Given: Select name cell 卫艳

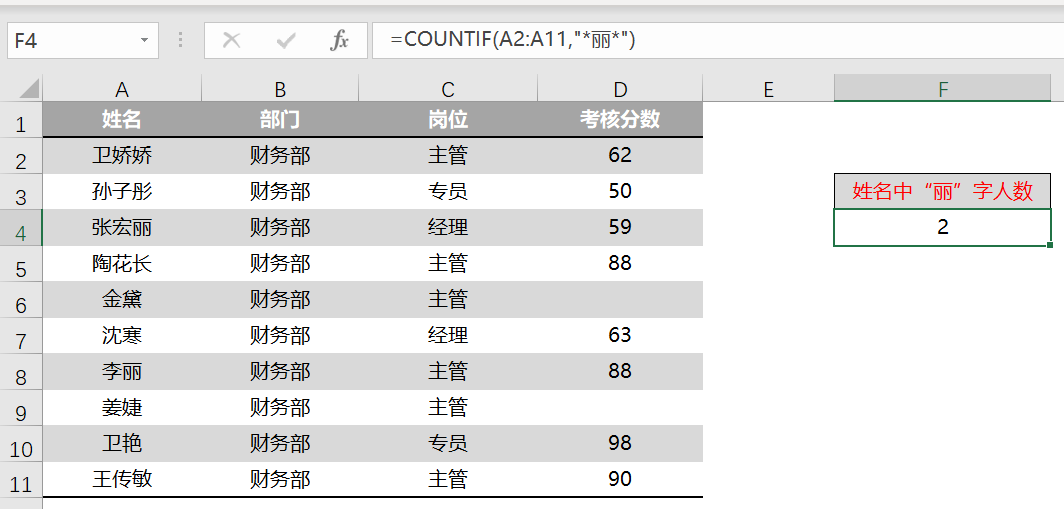Looking at the screenshot, I should point(122,443).
